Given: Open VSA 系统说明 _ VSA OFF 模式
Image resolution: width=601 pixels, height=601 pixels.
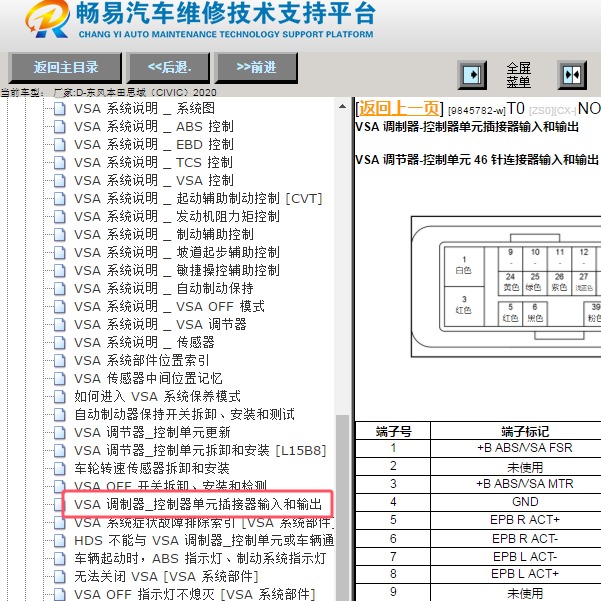Looking at the screenshot, I should [x=169, y=307].
